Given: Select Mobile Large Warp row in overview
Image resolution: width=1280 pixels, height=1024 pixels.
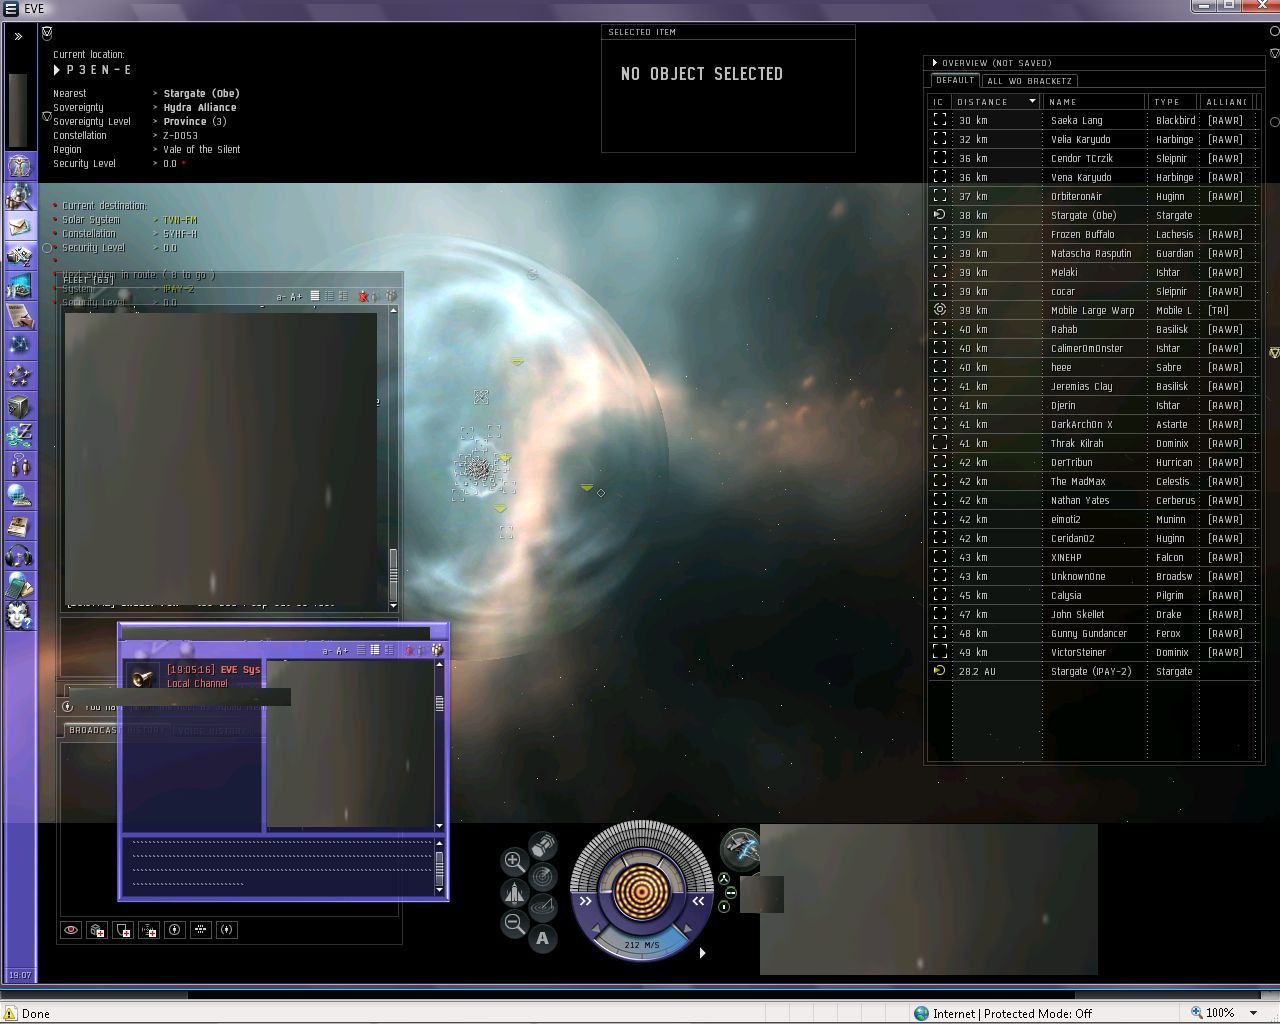Looking at the screenshot, I should click(1093, 310).
